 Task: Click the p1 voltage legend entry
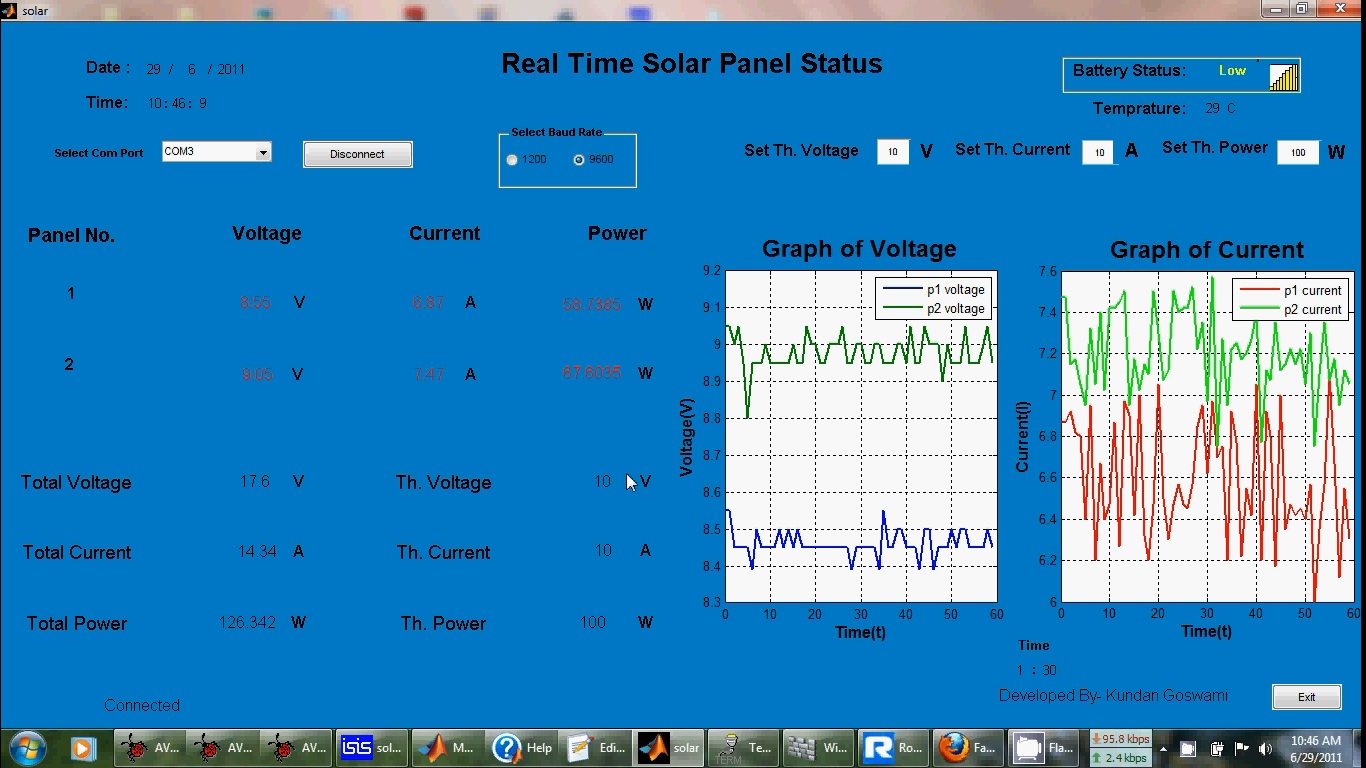point(933,290)
